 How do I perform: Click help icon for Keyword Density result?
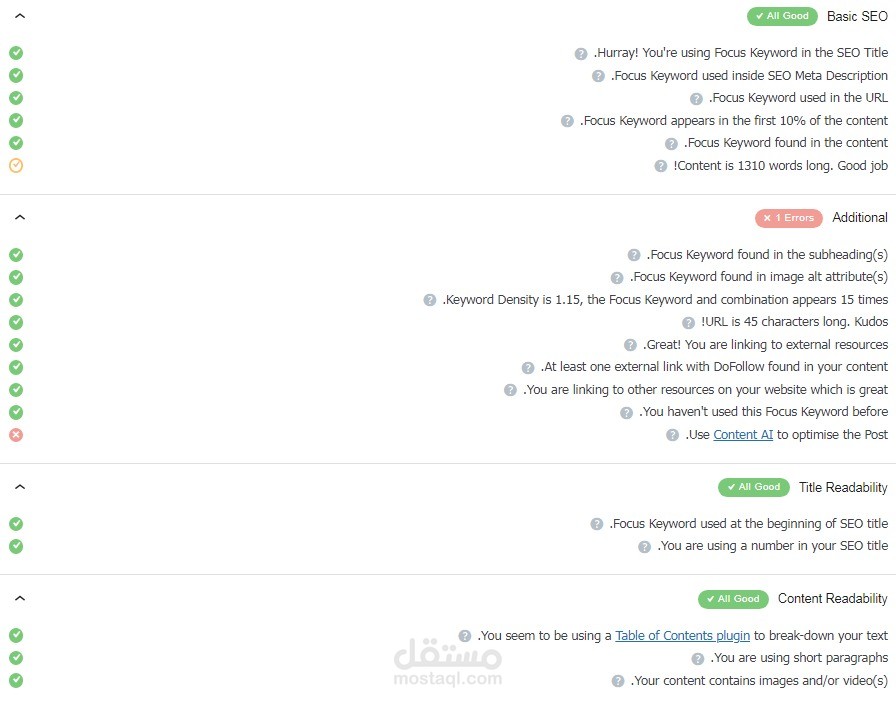(x=429, y=300)
